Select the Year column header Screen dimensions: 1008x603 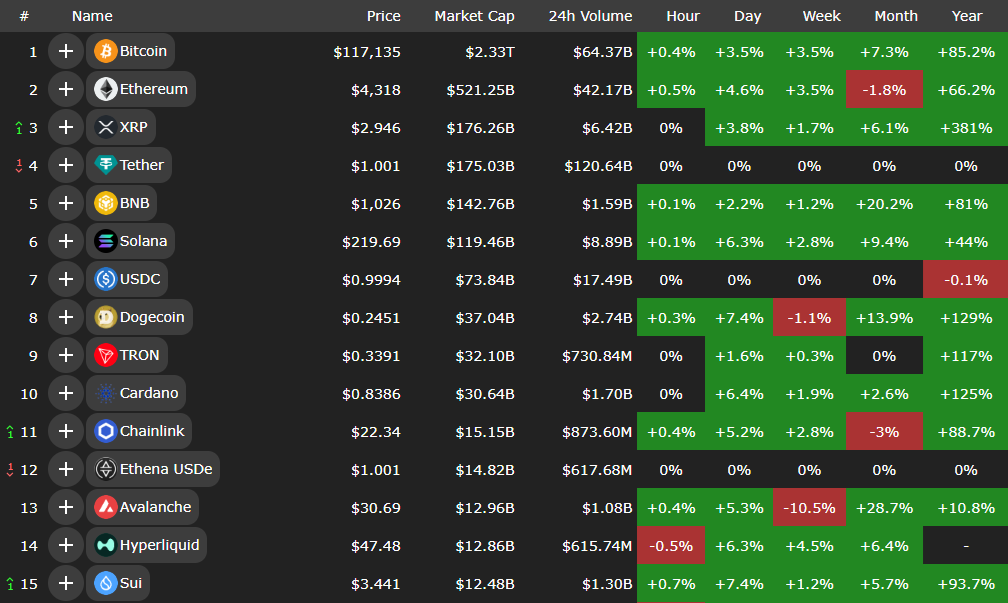(x=966, y=16)
